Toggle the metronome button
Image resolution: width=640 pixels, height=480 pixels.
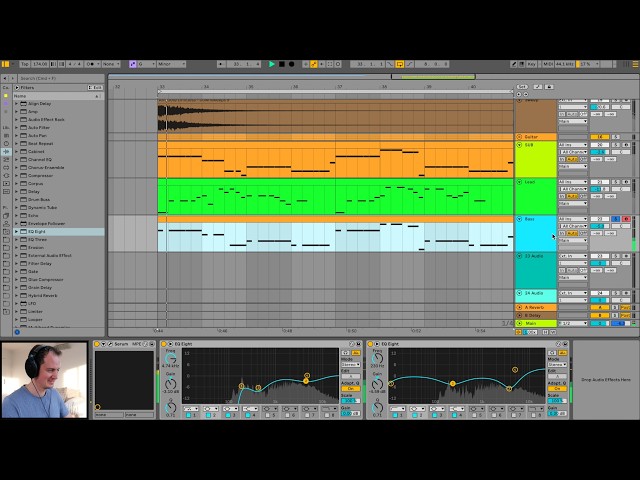(91, 64)
